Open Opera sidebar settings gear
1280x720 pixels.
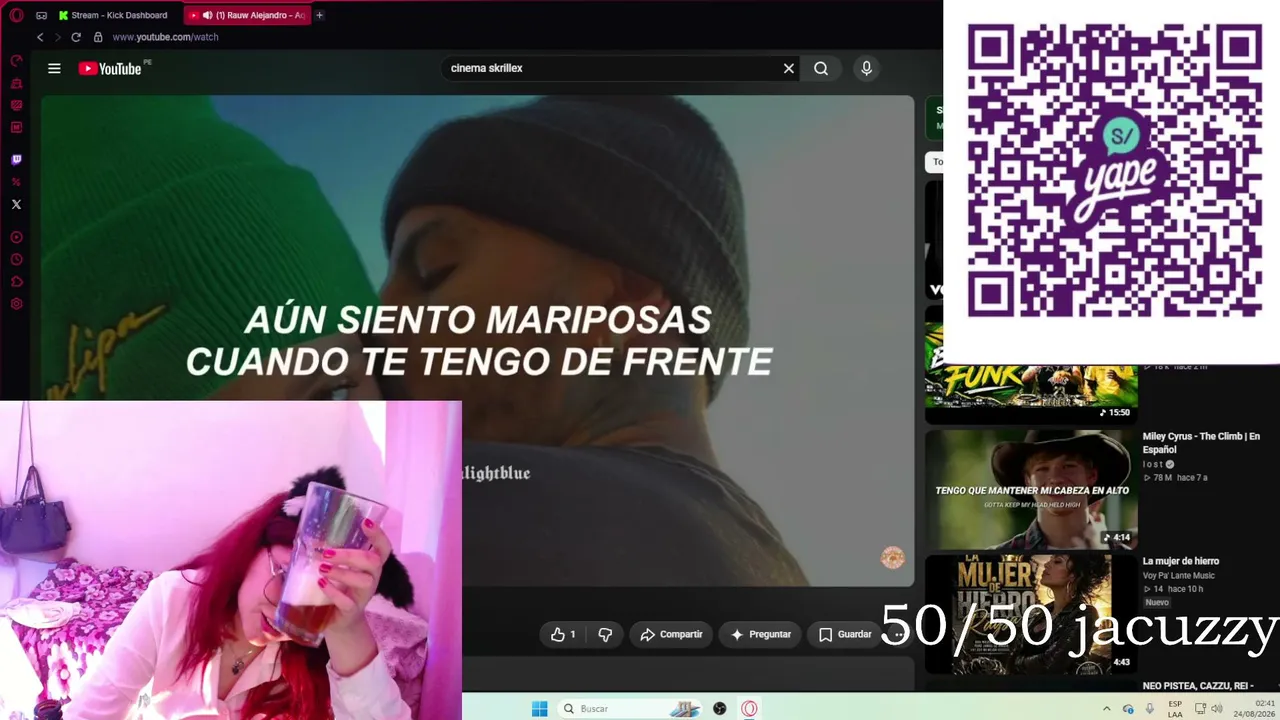tap(16, 304)
